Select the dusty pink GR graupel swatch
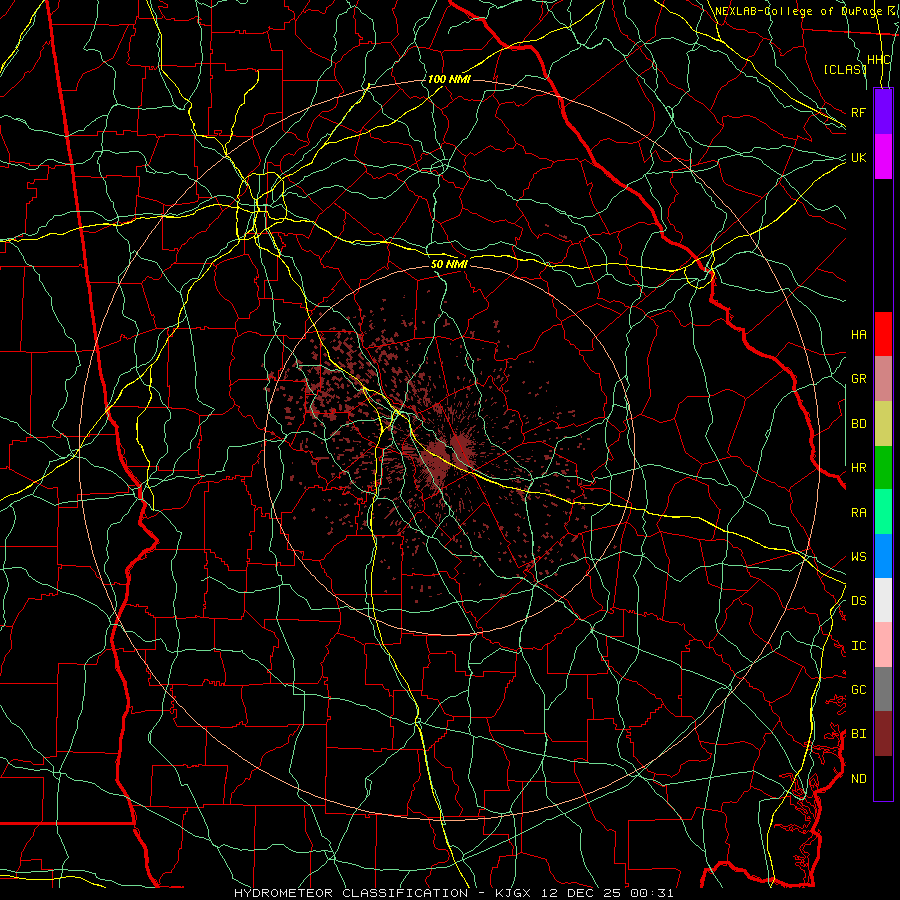 tap(883, 378)
